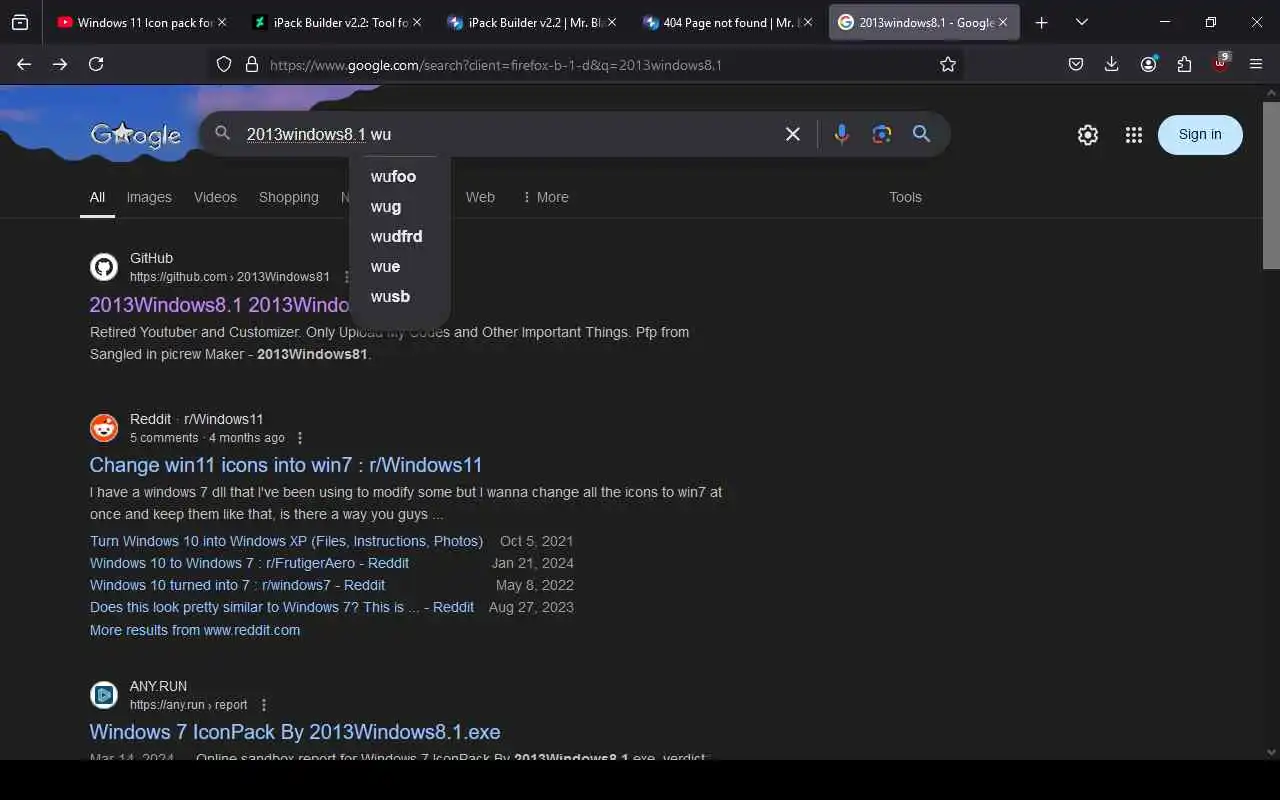The image size is (1280, 800).
Task: Click the scrollbar down arrow
Action: (x=1271, y=752)
